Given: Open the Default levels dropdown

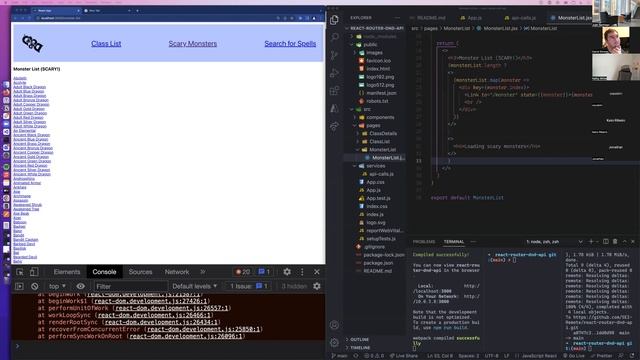Looking at the screenshot, I should 194,286.
